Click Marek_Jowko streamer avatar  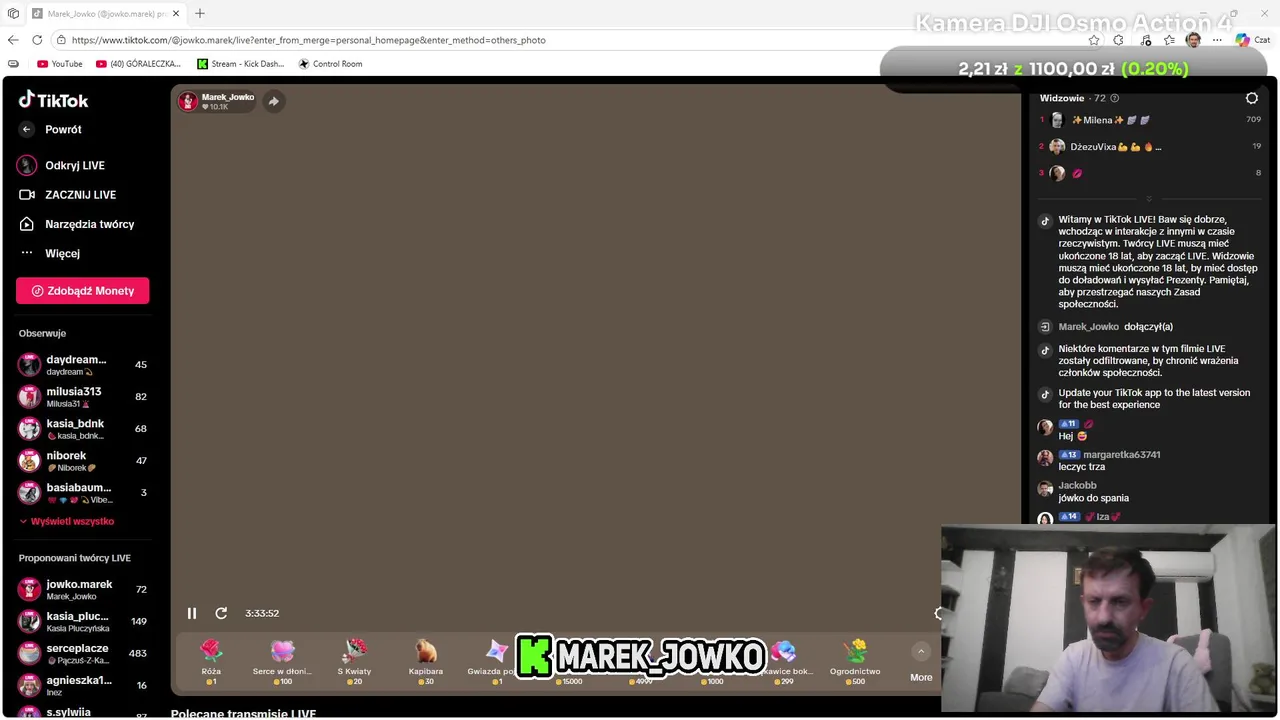pos(188,101)
